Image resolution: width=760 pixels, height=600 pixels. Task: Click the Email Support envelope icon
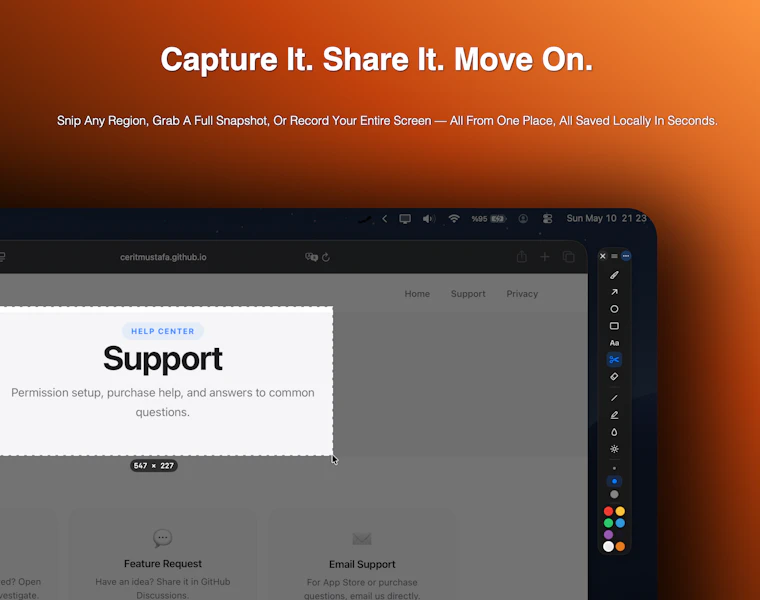(x=362, y=538)
